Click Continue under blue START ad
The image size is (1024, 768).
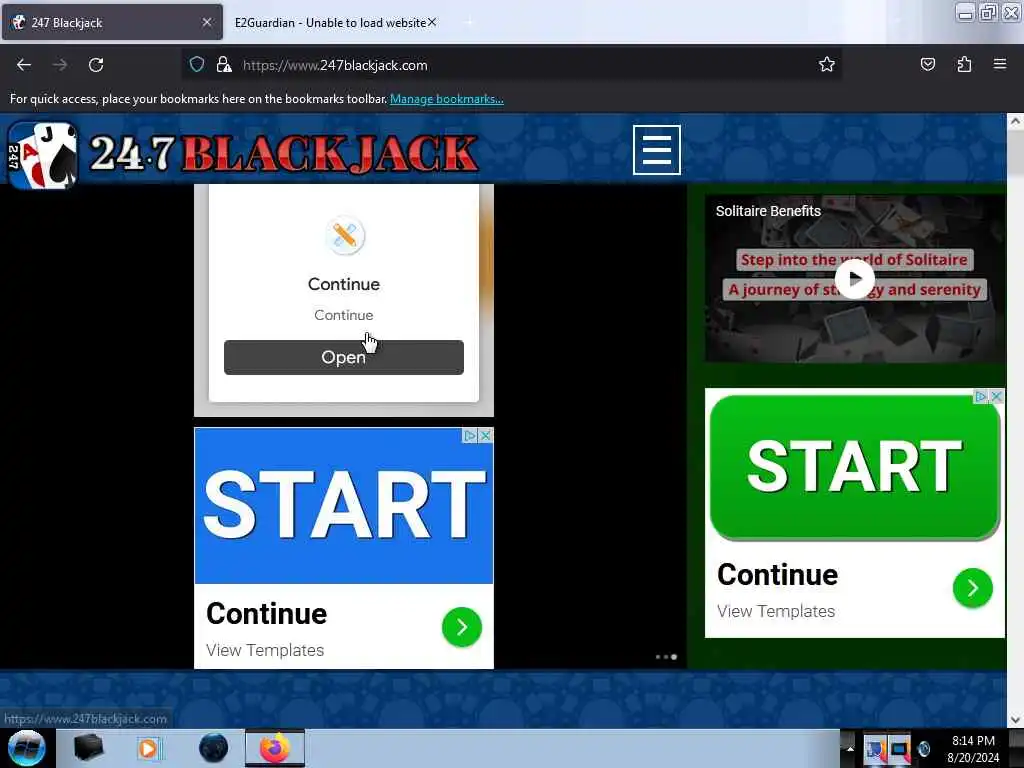tap(266, 614)
